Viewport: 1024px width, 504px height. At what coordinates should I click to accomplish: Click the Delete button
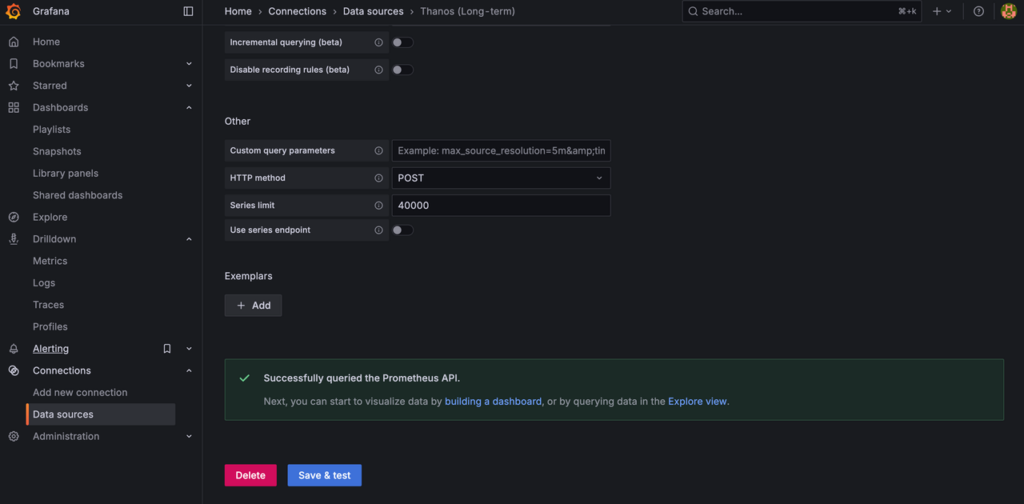(250, 475)
